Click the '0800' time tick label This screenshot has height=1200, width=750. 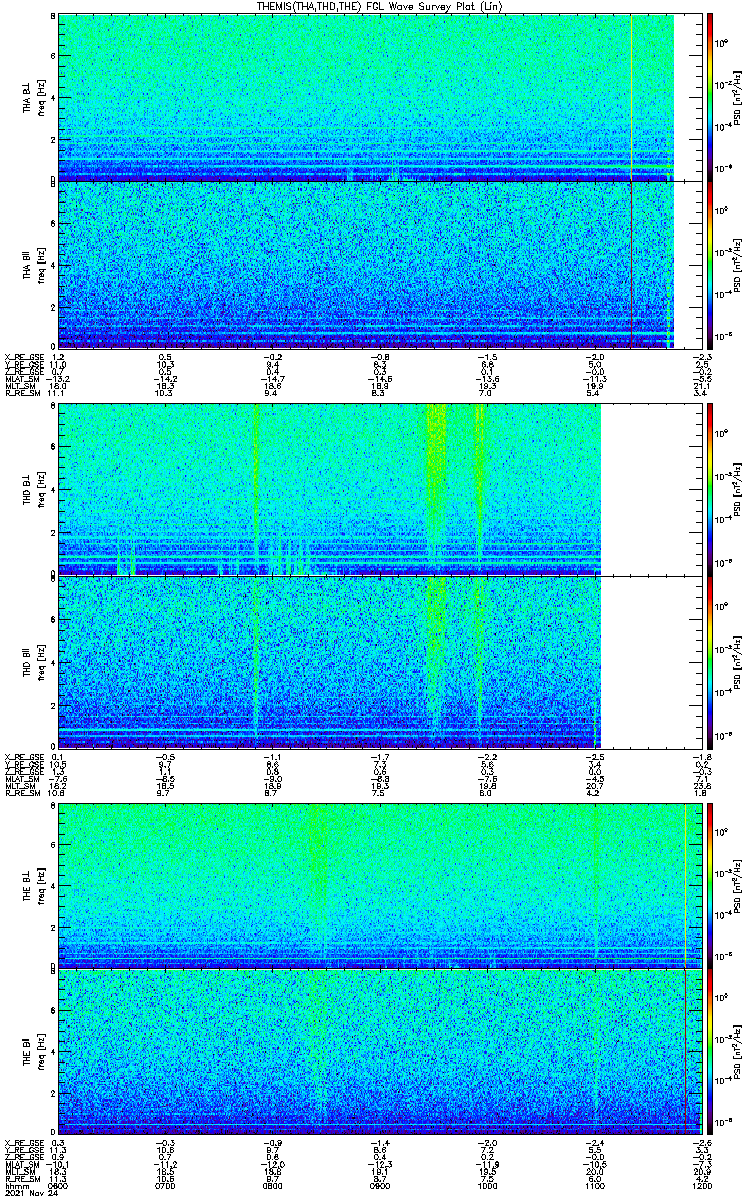(272, 1184)
